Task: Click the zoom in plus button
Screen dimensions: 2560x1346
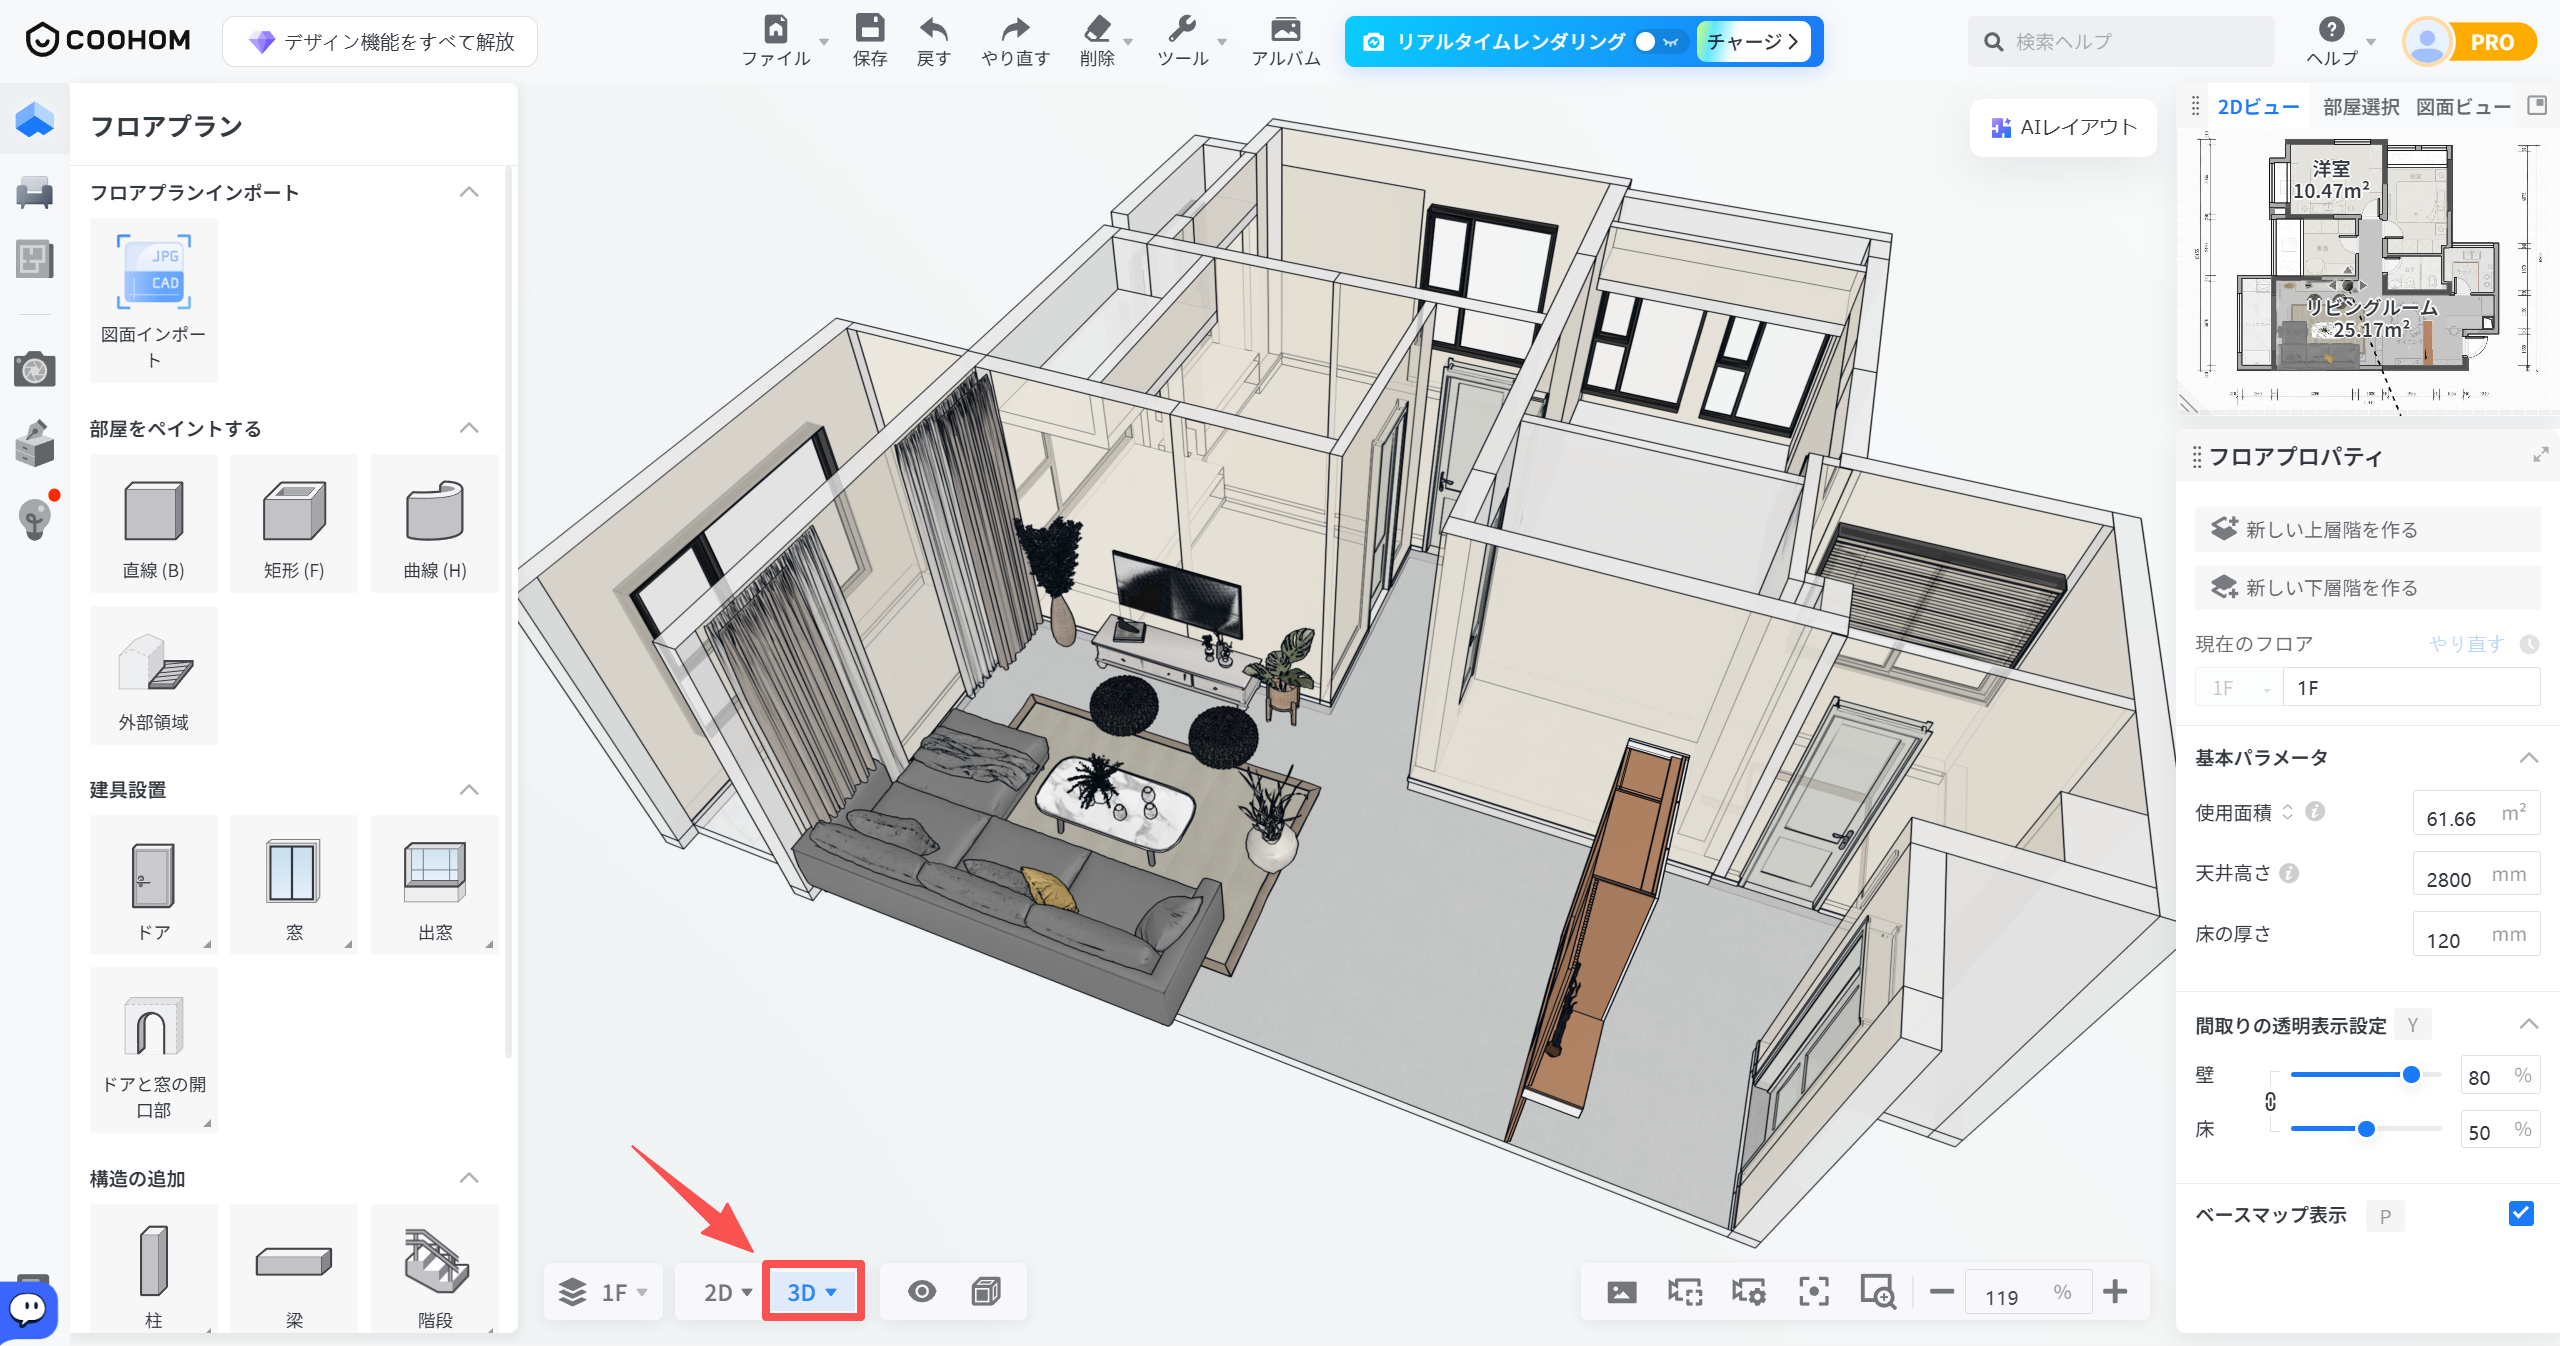Action: click(x=2115, y=1292)
